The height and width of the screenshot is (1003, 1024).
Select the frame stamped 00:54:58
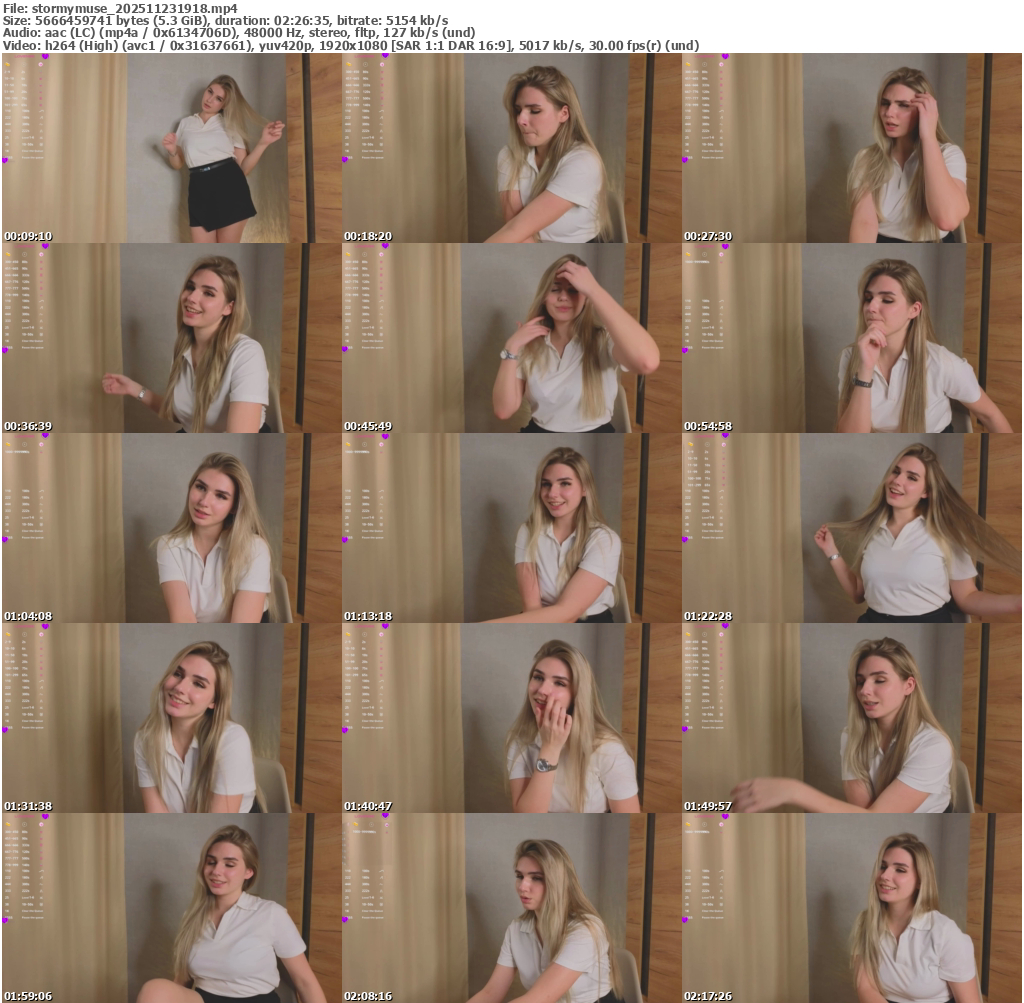[x=852, y=338]
